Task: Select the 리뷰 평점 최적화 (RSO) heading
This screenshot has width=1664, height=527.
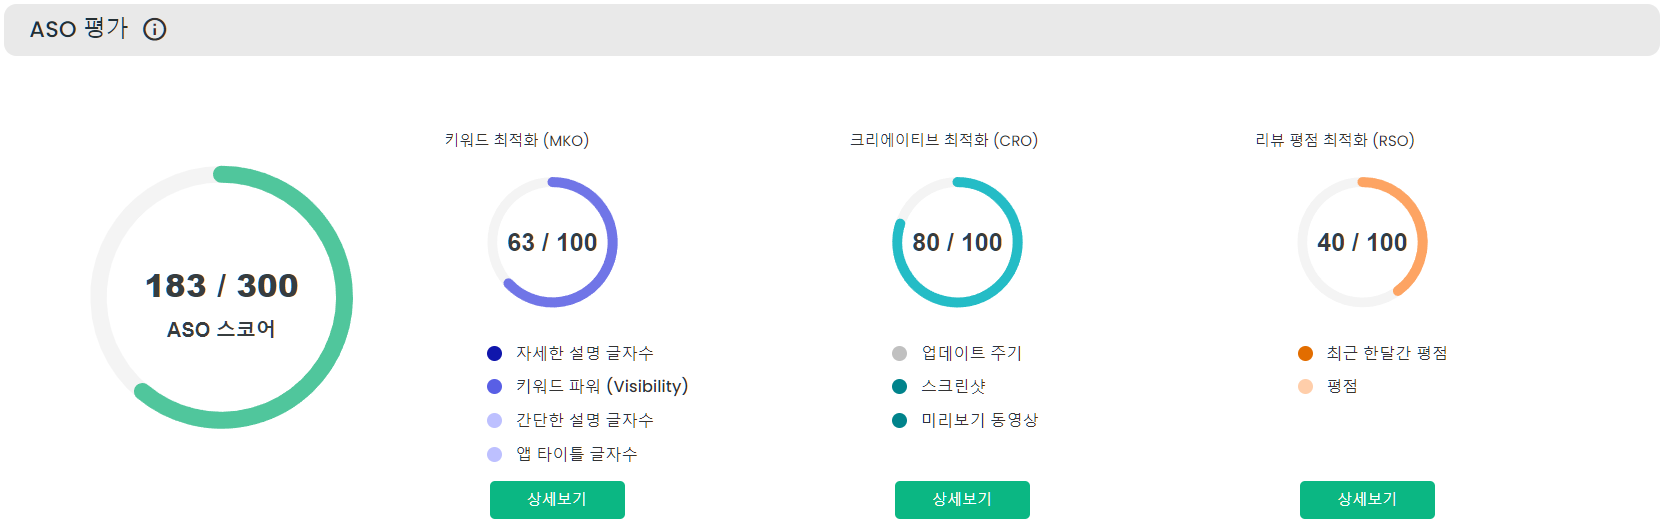Action: (x=1335, y=140)
